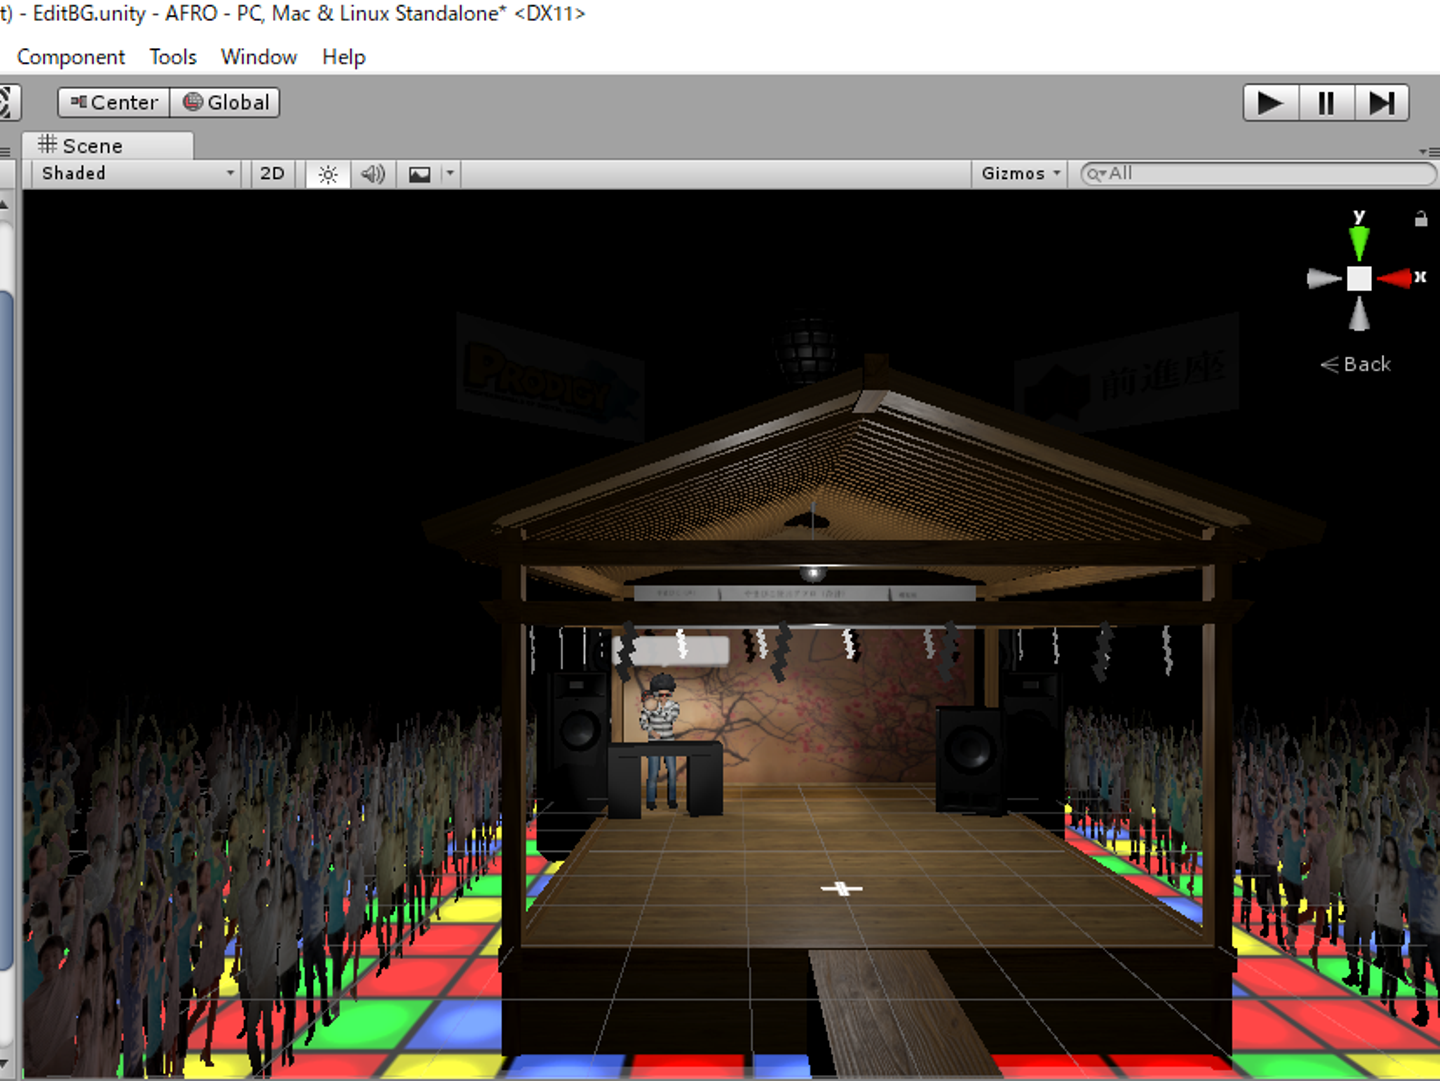Image resolution: width=1440 pixels, height=1081 pixels.
Task: Click the gray bottom cone of the scene gizmo
Action: pos(1358,315)
